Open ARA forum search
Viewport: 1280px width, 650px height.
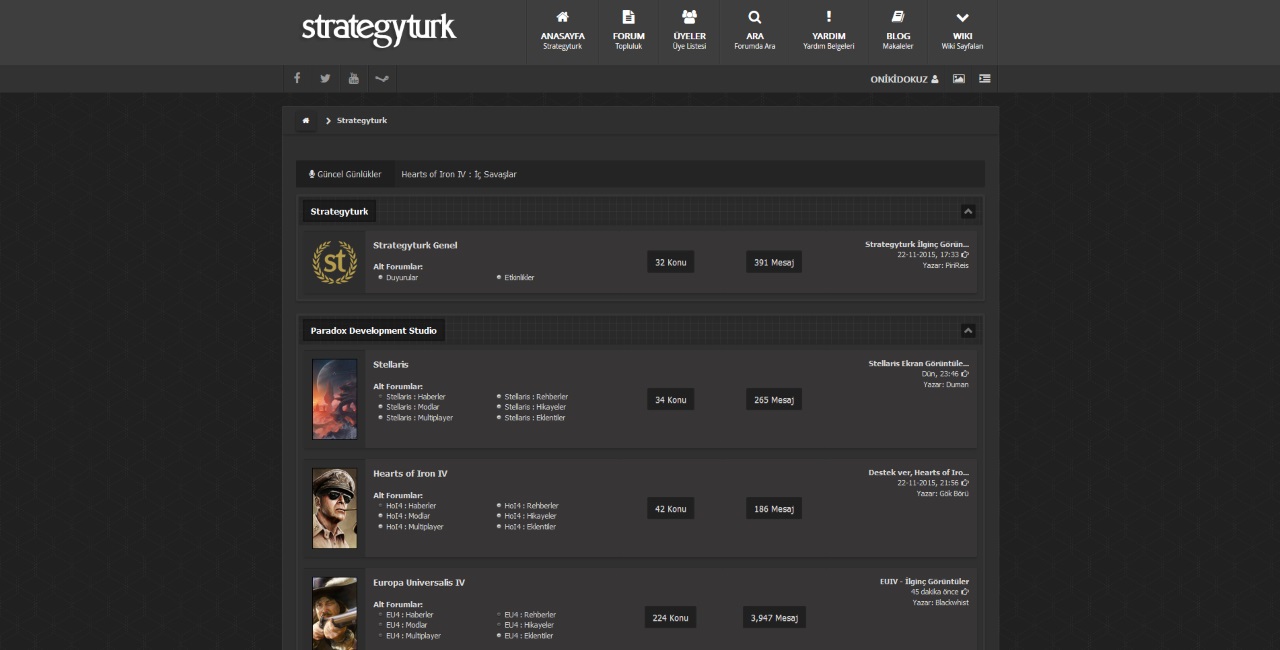coord(755,32)
